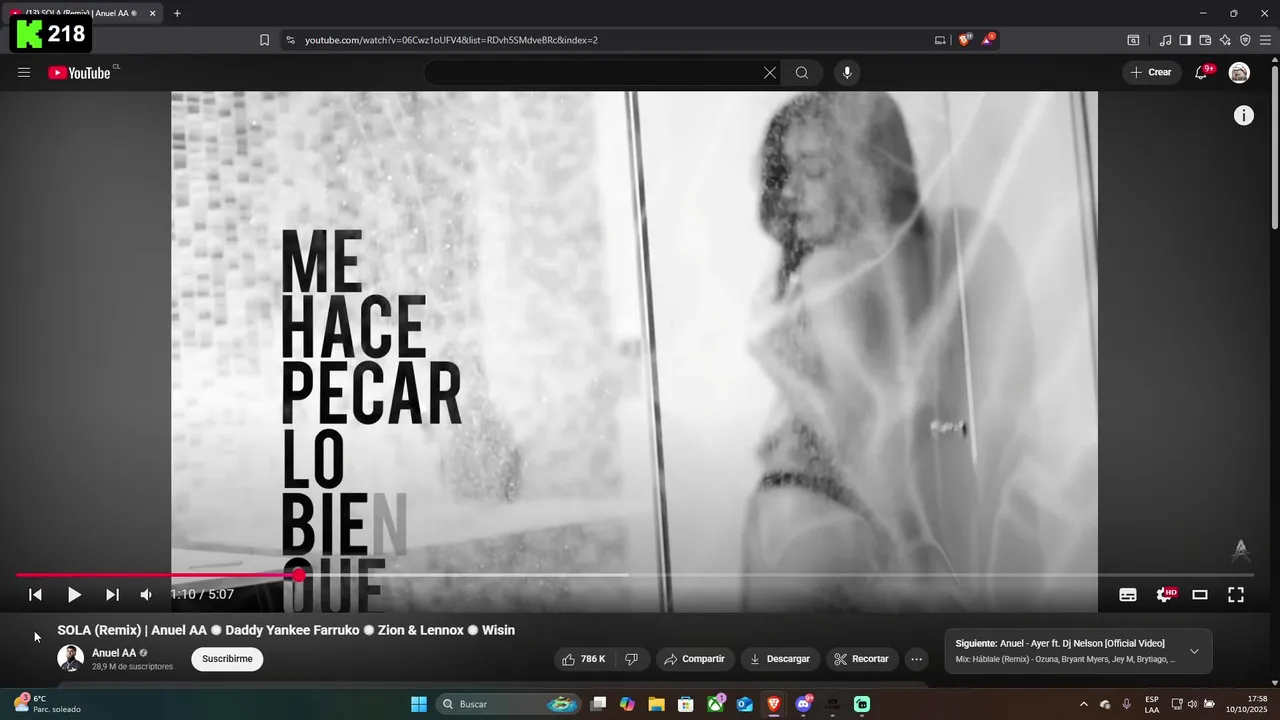Toggle the browser sidebar panel

pos(1185,40)
